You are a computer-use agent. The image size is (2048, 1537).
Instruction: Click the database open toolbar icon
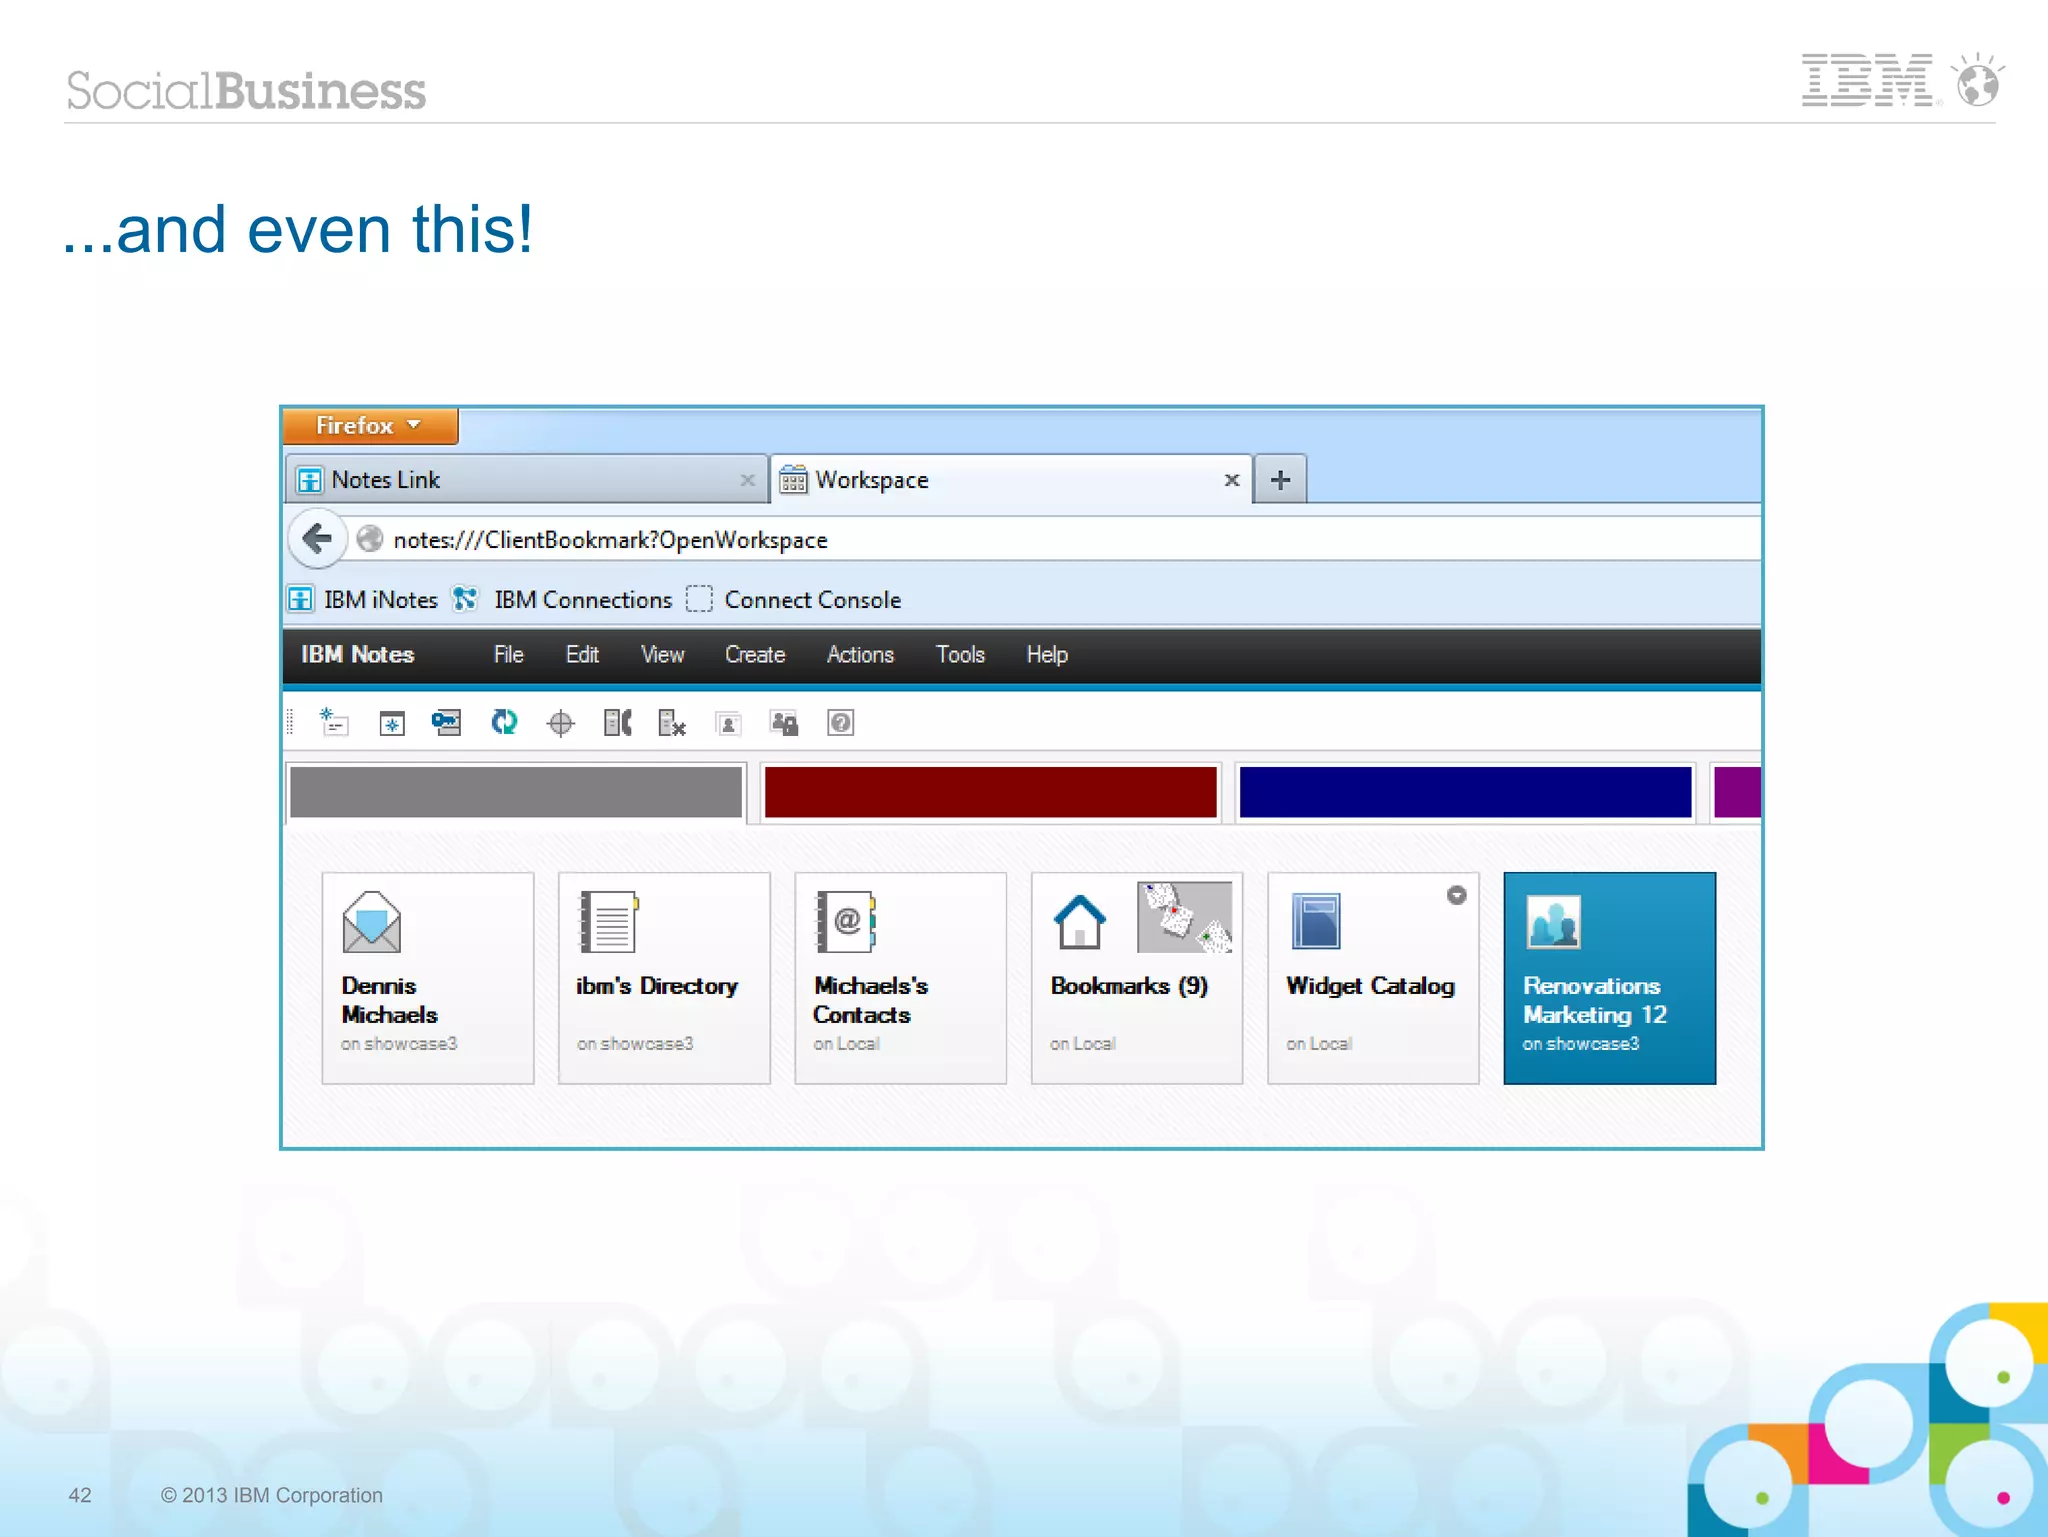pos(618,722)
